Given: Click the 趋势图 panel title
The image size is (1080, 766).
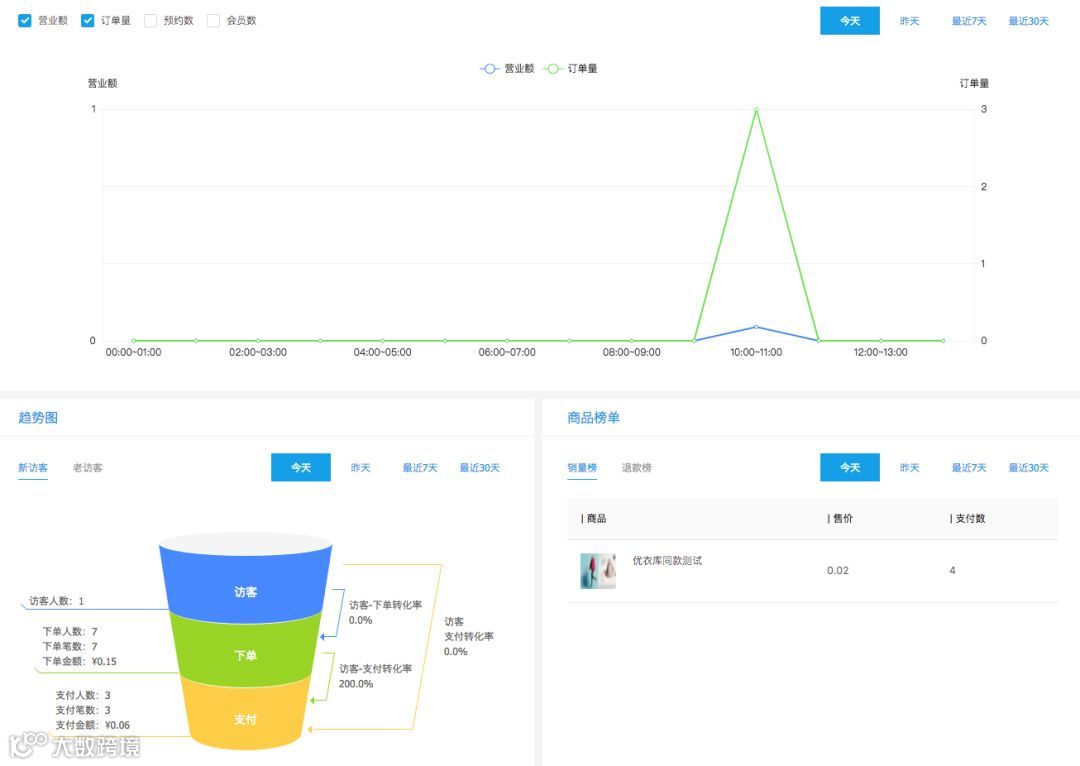Looking at the screenshot, I should [x=38, y=417].
